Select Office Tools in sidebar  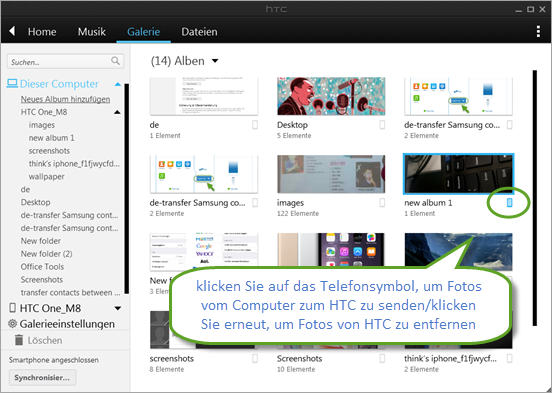coord(42,267)
